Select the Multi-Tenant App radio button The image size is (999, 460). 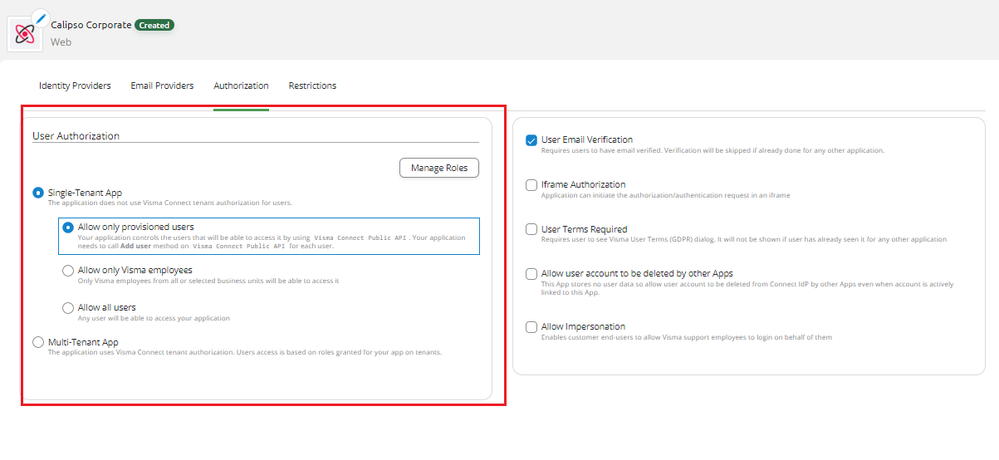click(38, 342)
